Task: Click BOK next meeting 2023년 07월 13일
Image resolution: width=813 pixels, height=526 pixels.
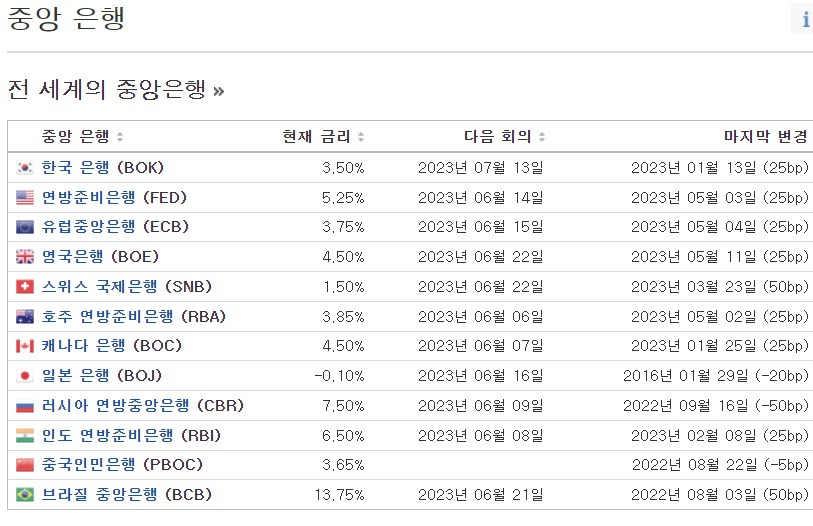Action: pyautogui.click(x=481, y=168)
